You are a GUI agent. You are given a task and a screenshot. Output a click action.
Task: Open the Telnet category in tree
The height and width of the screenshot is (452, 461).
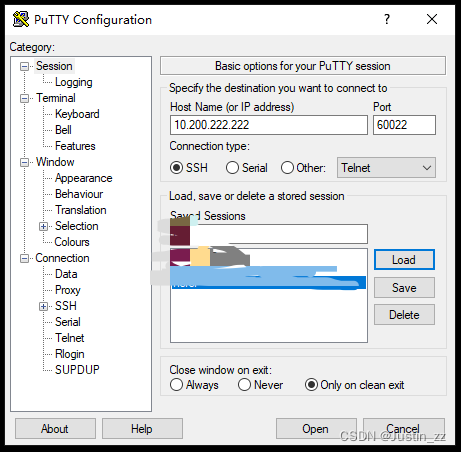pyautogui.click(x=70, y=338)
